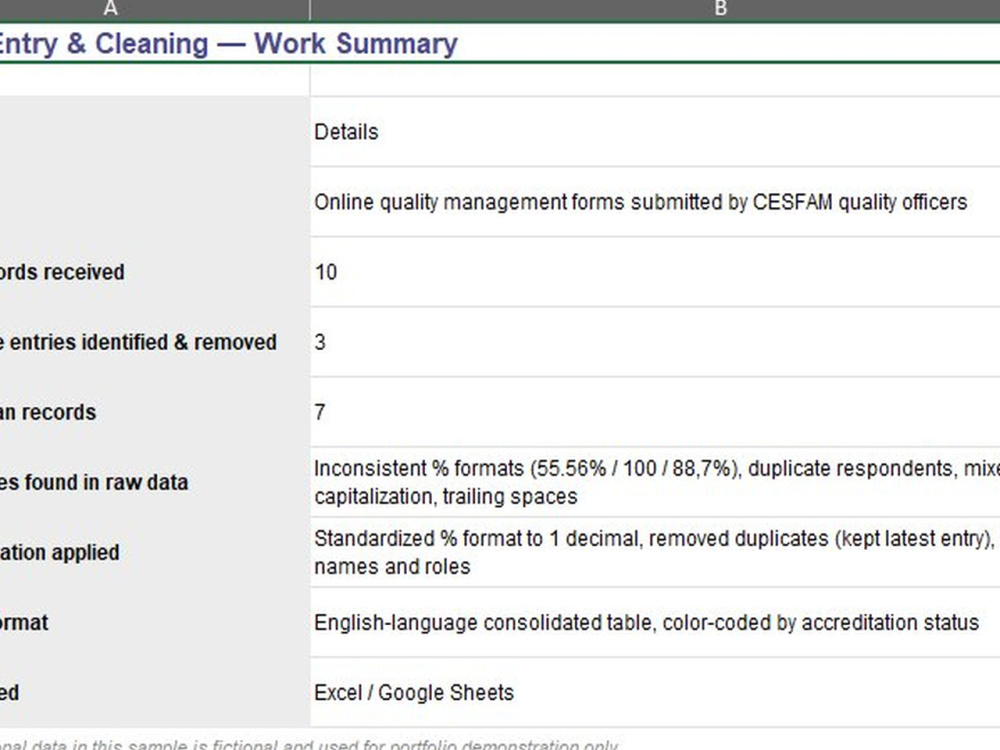Image resolution: width=1000 pixels, height=750 pixels.
Task: Select the empty B cell above 'Details'
Action: pos(655,80)
